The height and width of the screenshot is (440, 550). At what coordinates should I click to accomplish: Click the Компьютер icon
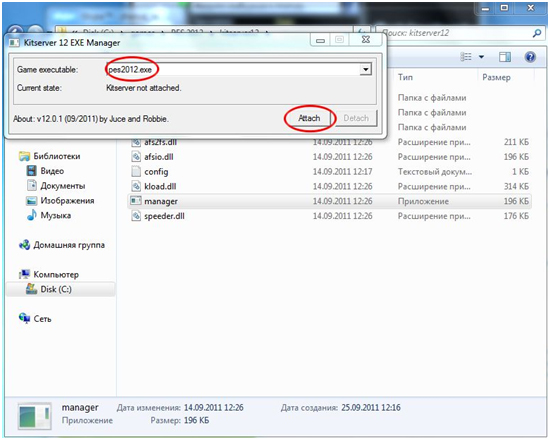25,274
